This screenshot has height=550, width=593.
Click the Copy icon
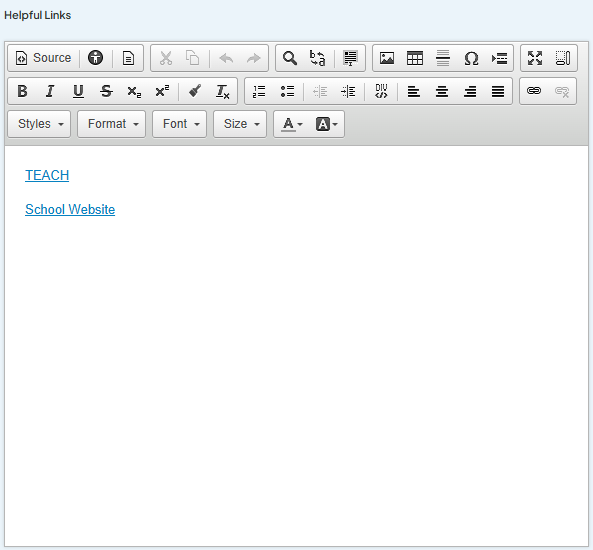192,58
